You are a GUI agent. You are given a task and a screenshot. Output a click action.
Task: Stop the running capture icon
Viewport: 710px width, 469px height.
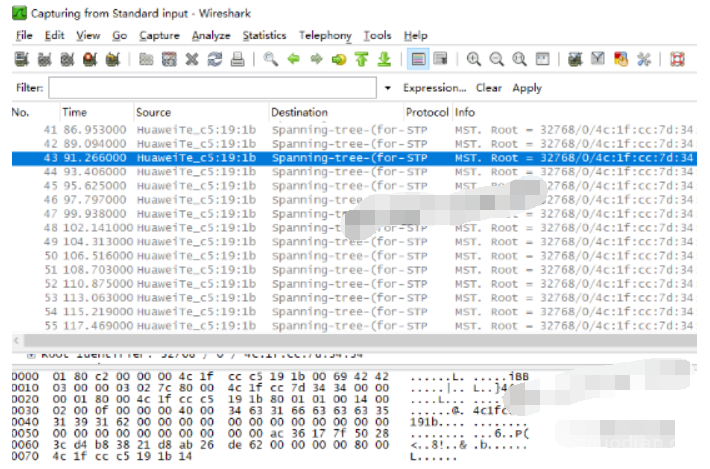tap(90, 59)
